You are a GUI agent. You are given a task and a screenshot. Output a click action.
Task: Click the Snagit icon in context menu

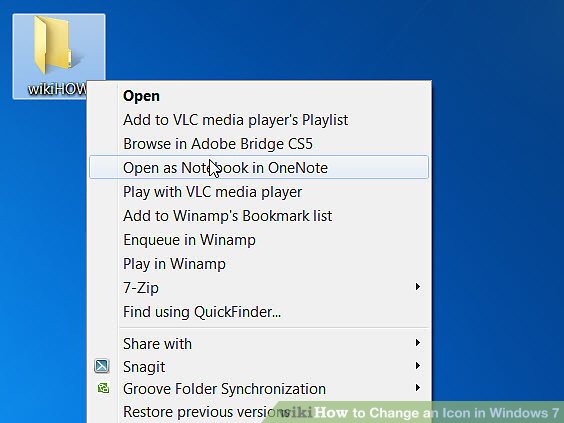(102, 366)
